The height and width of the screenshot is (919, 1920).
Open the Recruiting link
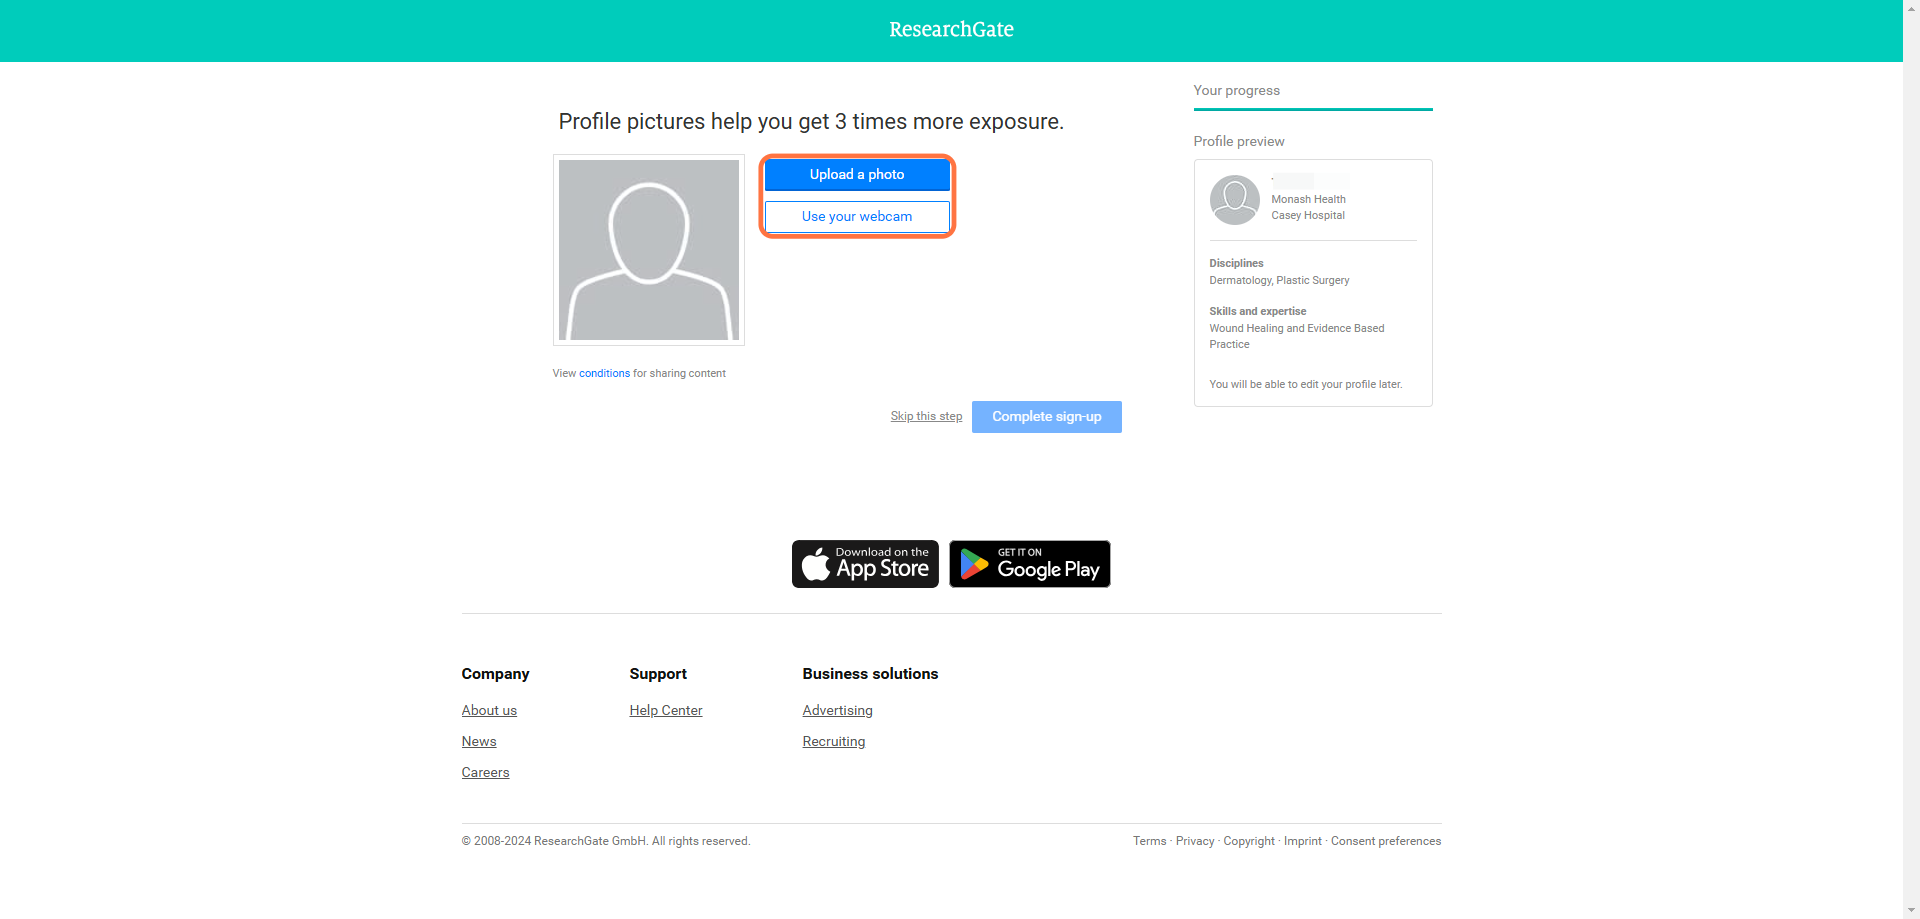click(834, 741)
